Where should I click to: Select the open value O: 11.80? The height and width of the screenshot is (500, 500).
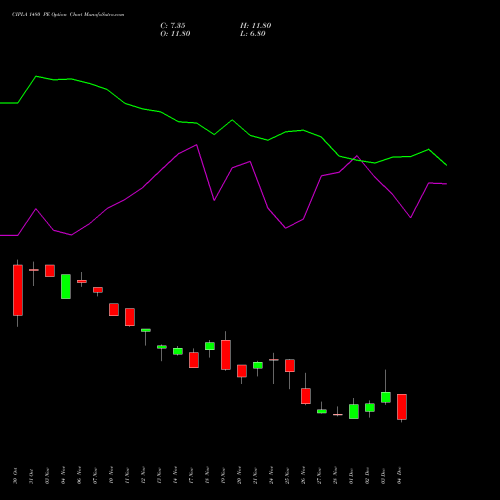(175, 34)
